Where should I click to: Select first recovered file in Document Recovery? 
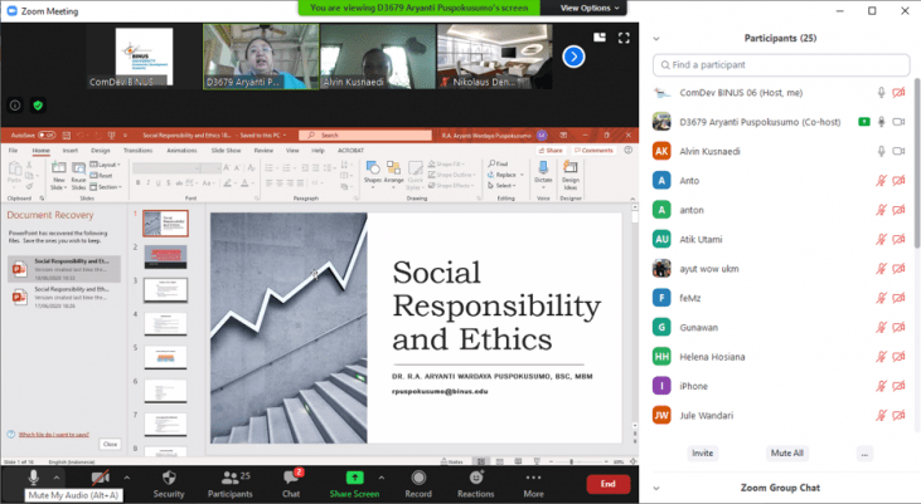pyautogui.click(x=64, y=269)
